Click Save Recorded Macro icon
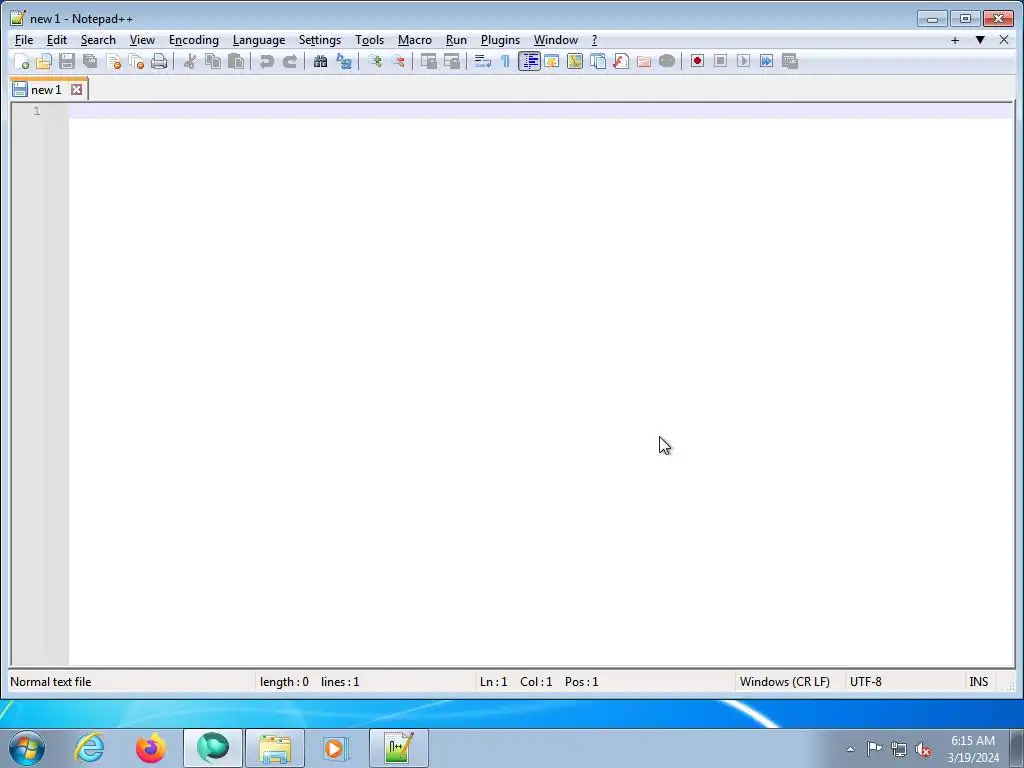The width and height of the screenshot is (1024, 768). pos(790,61)
